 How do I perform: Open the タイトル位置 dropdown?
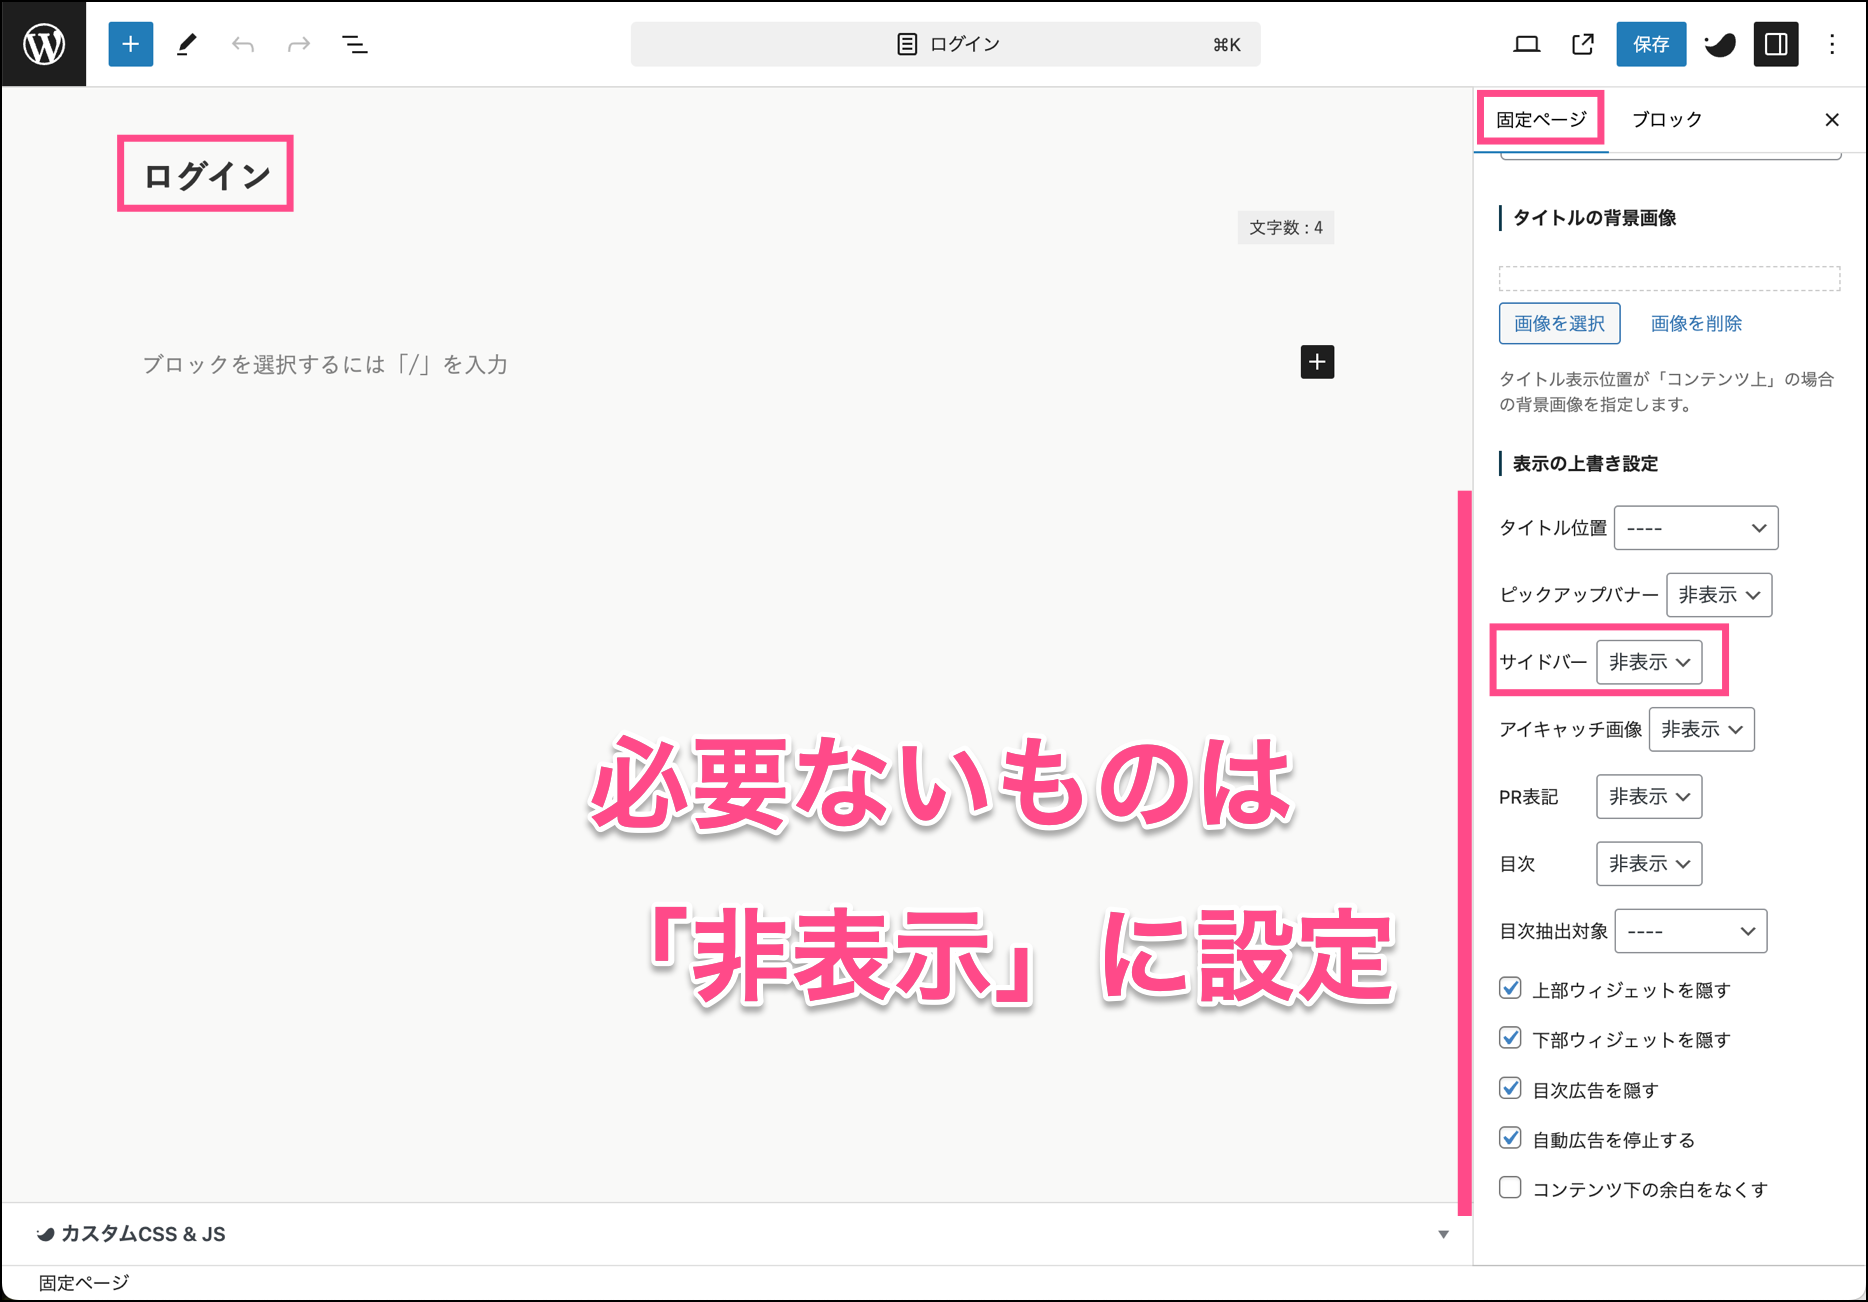point(1696,528)
